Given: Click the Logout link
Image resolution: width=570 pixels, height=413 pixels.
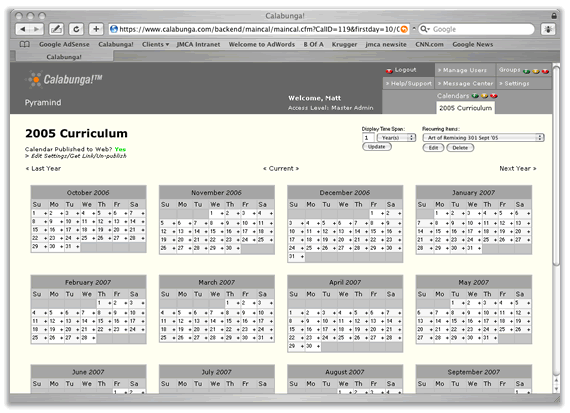Looking at the screenshot, I should pos(405,70).
